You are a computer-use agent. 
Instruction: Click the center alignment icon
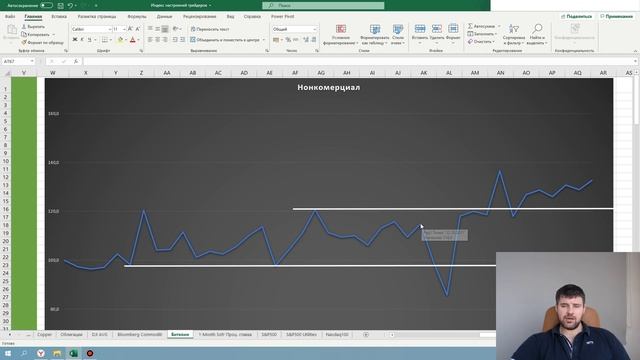tap(158, 40)
